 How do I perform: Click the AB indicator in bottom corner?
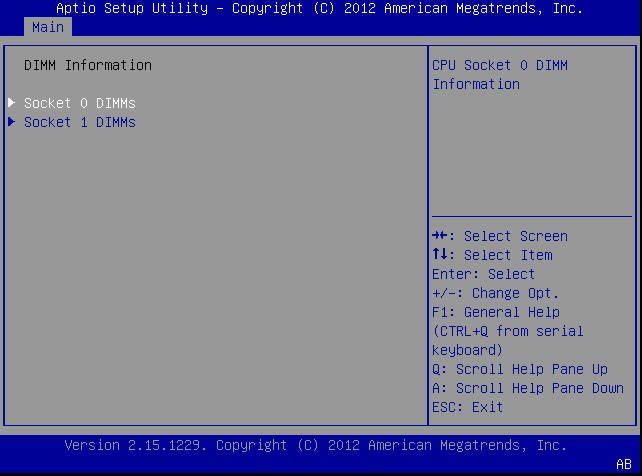pyautogui.click(x=624, y=464)
